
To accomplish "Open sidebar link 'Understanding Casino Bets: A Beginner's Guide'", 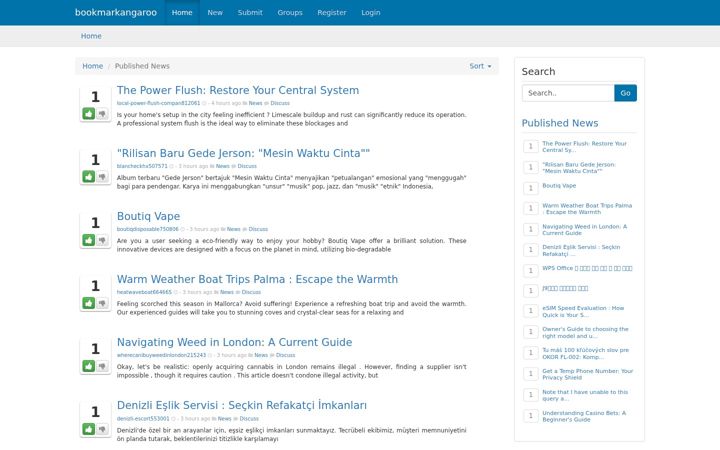I will [x=584, y=416].
